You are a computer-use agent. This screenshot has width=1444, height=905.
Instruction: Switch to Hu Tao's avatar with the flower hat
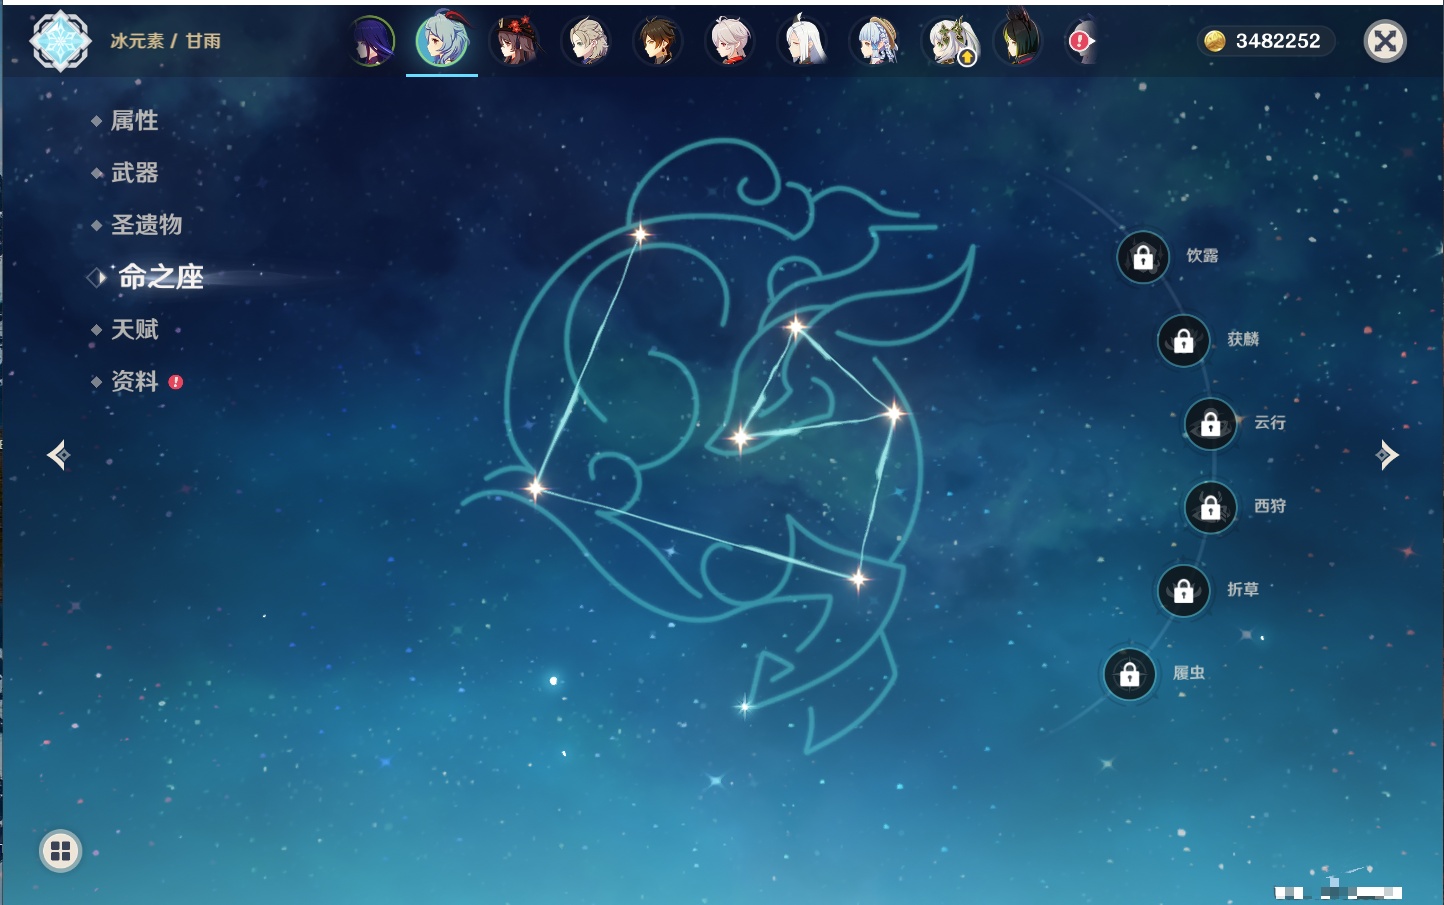(x=516, y=41)
